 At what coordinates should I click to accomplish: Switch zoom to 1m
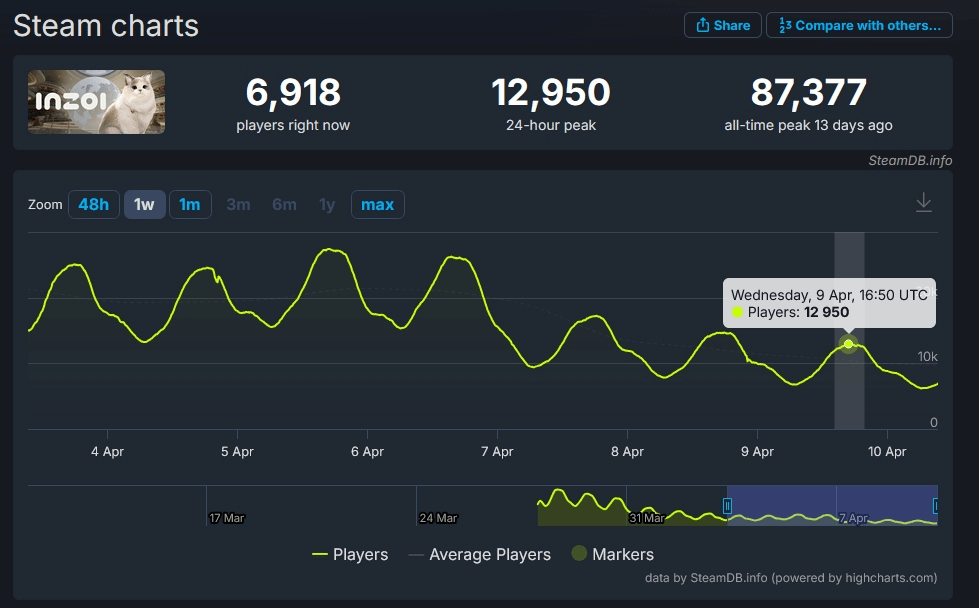[x=189, y=204]
